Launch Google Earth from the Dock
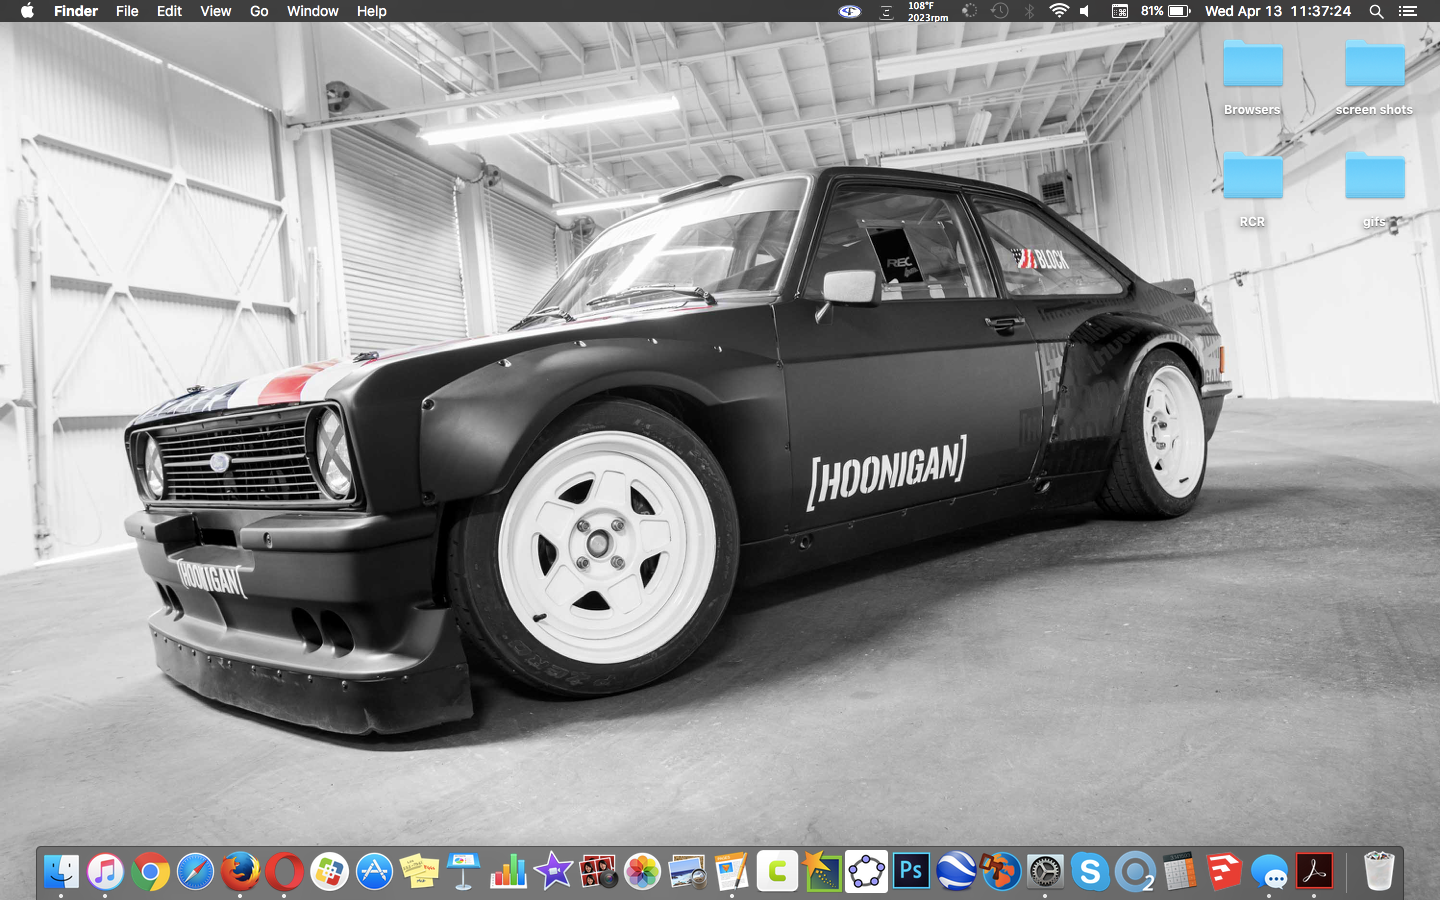The image size is (1440, 900). point(956,871)
